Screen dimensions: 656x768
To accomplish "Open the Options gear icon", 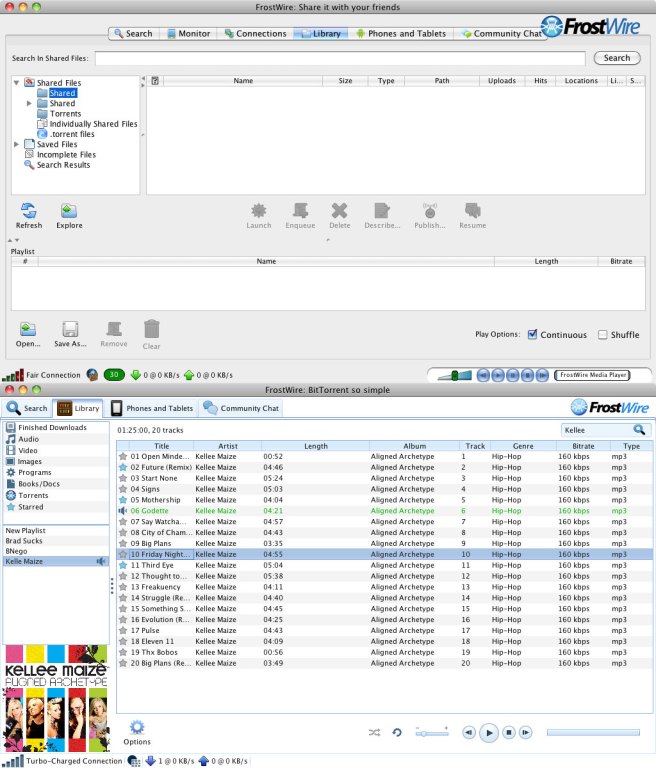I will coord(137,727).
